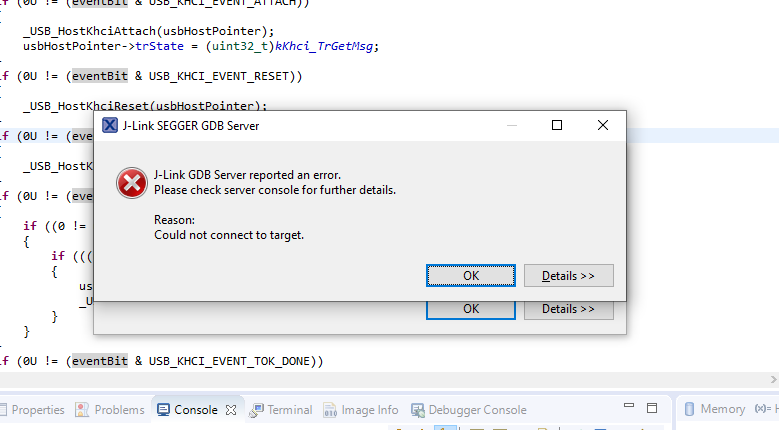Select the Console tab
The image size is (779, 430).
(195, 410)
